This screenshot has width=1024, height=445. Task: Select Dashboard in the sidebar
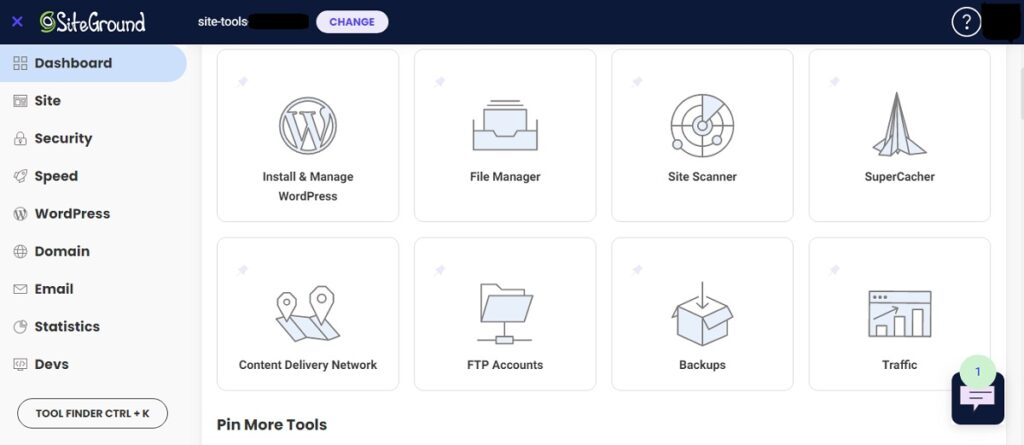93,63
